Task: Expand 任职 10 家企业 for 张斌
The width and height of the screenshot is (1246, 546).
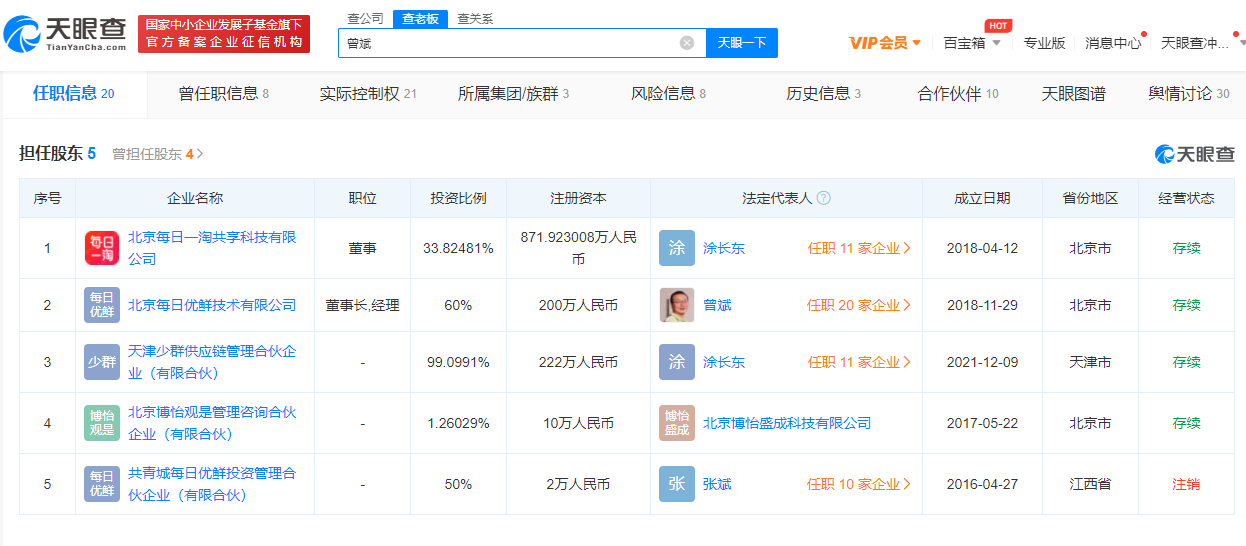Action: [x=859, y=484]
